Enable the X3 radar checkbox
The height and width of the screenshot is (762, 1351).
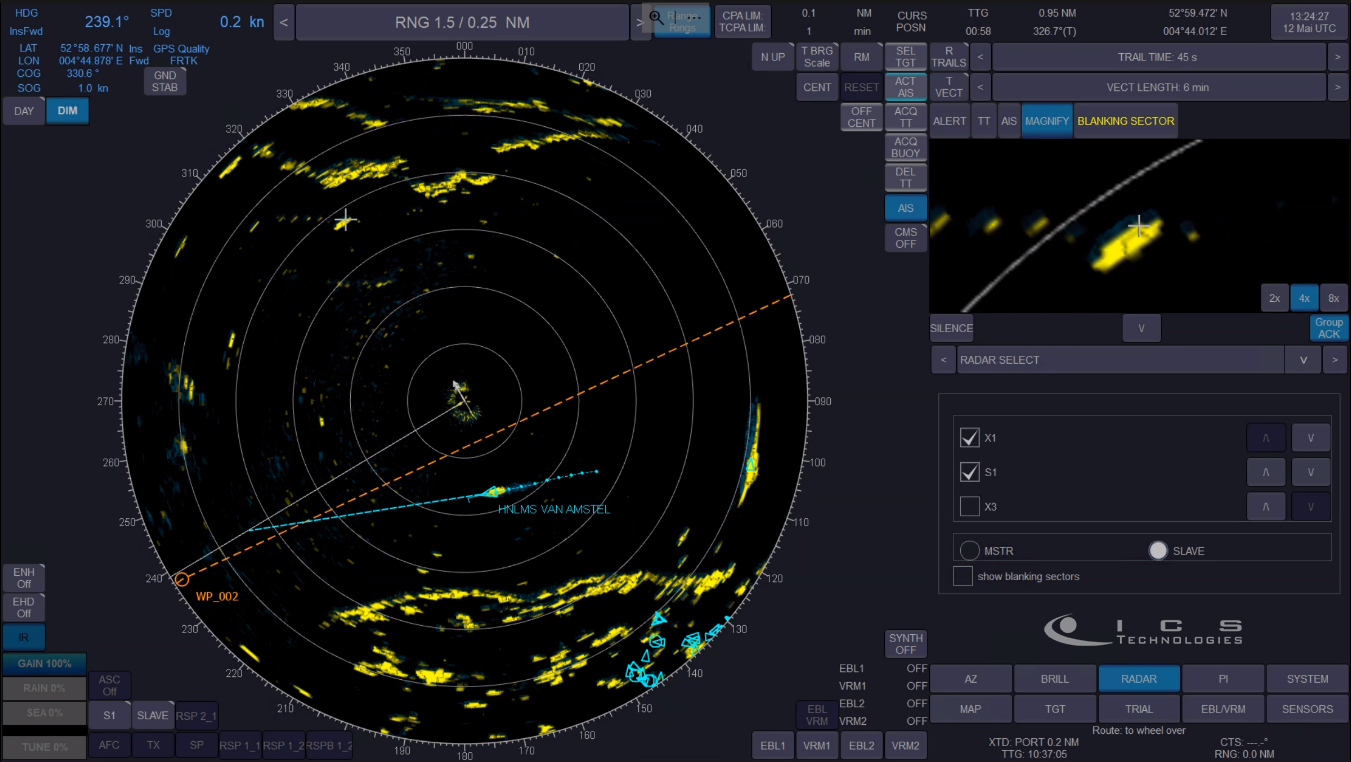coord(969,506)
